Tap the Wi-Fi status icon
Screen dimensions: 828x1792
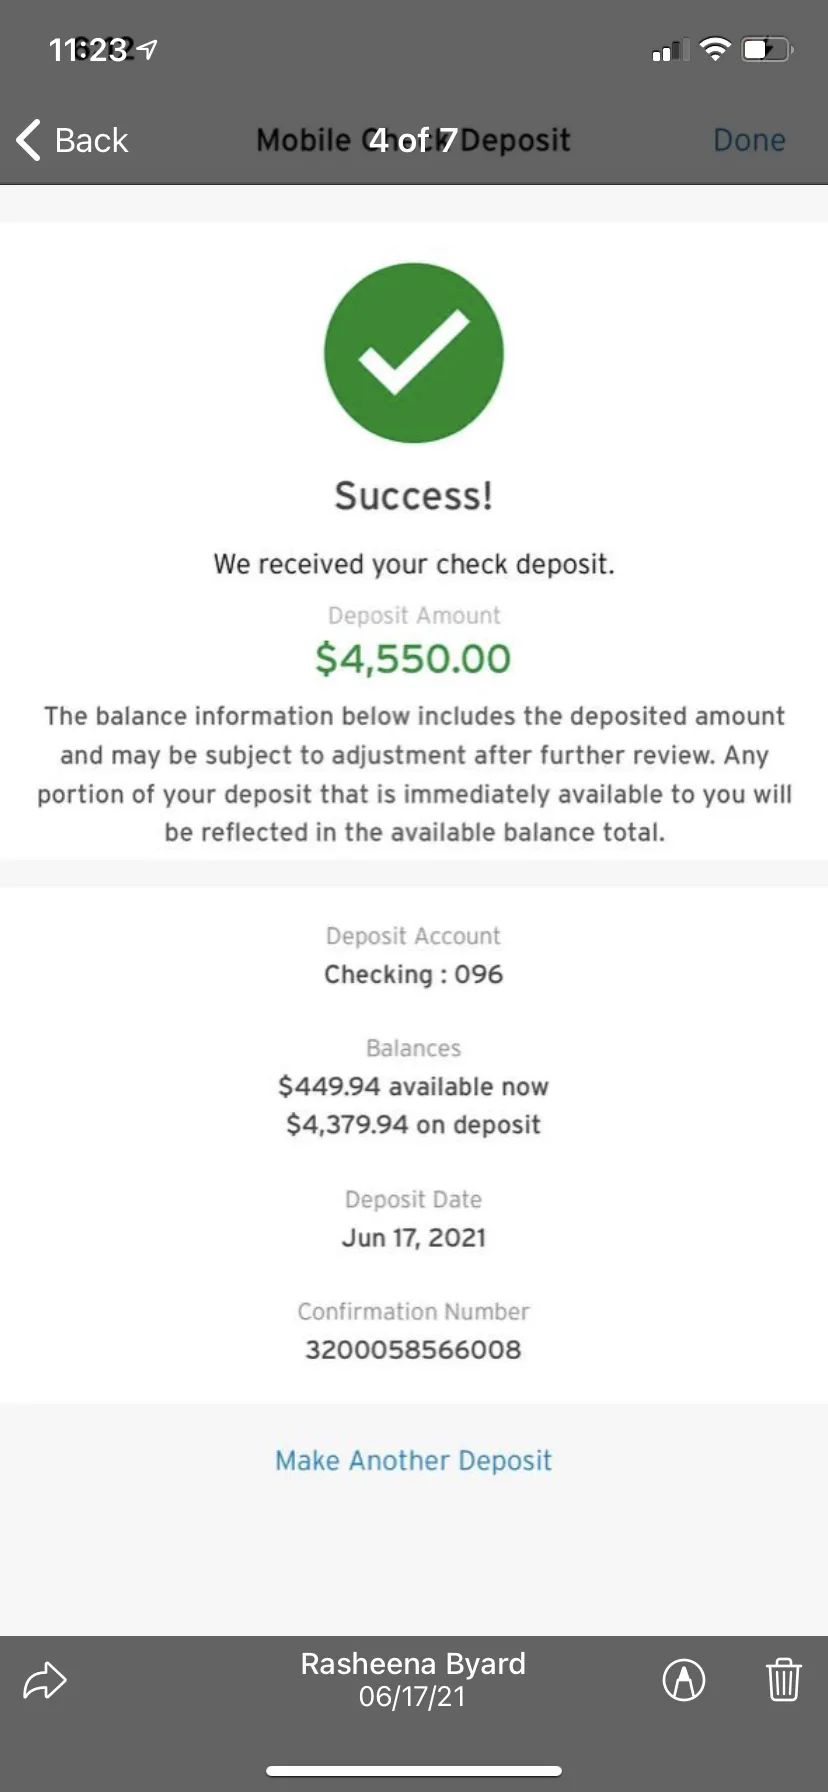tap(715, 48)
